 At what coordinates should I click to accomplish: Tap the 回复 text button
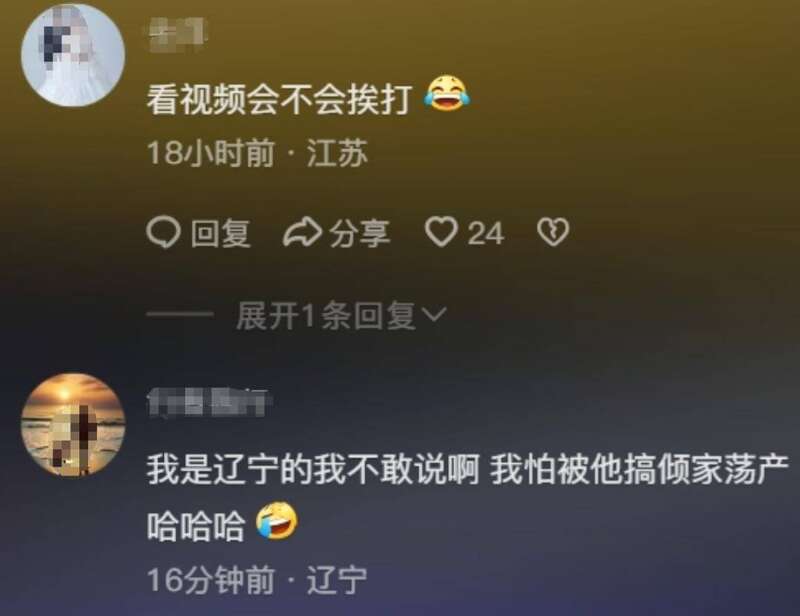(x=220, y=234)
